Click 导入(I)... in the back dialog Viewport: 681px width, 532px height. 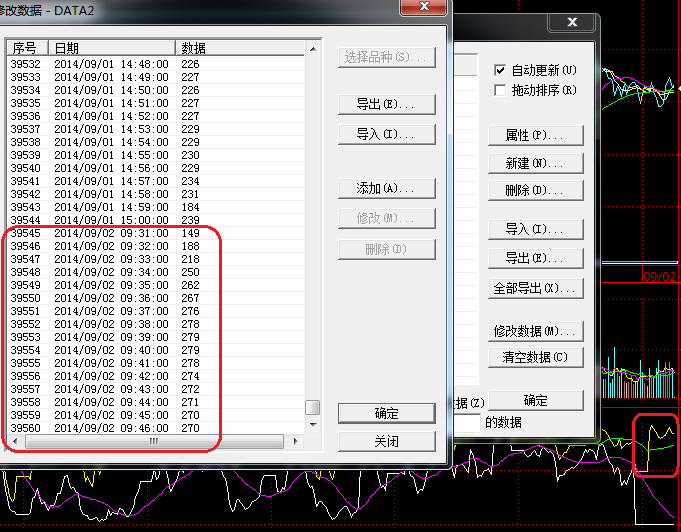536,229
